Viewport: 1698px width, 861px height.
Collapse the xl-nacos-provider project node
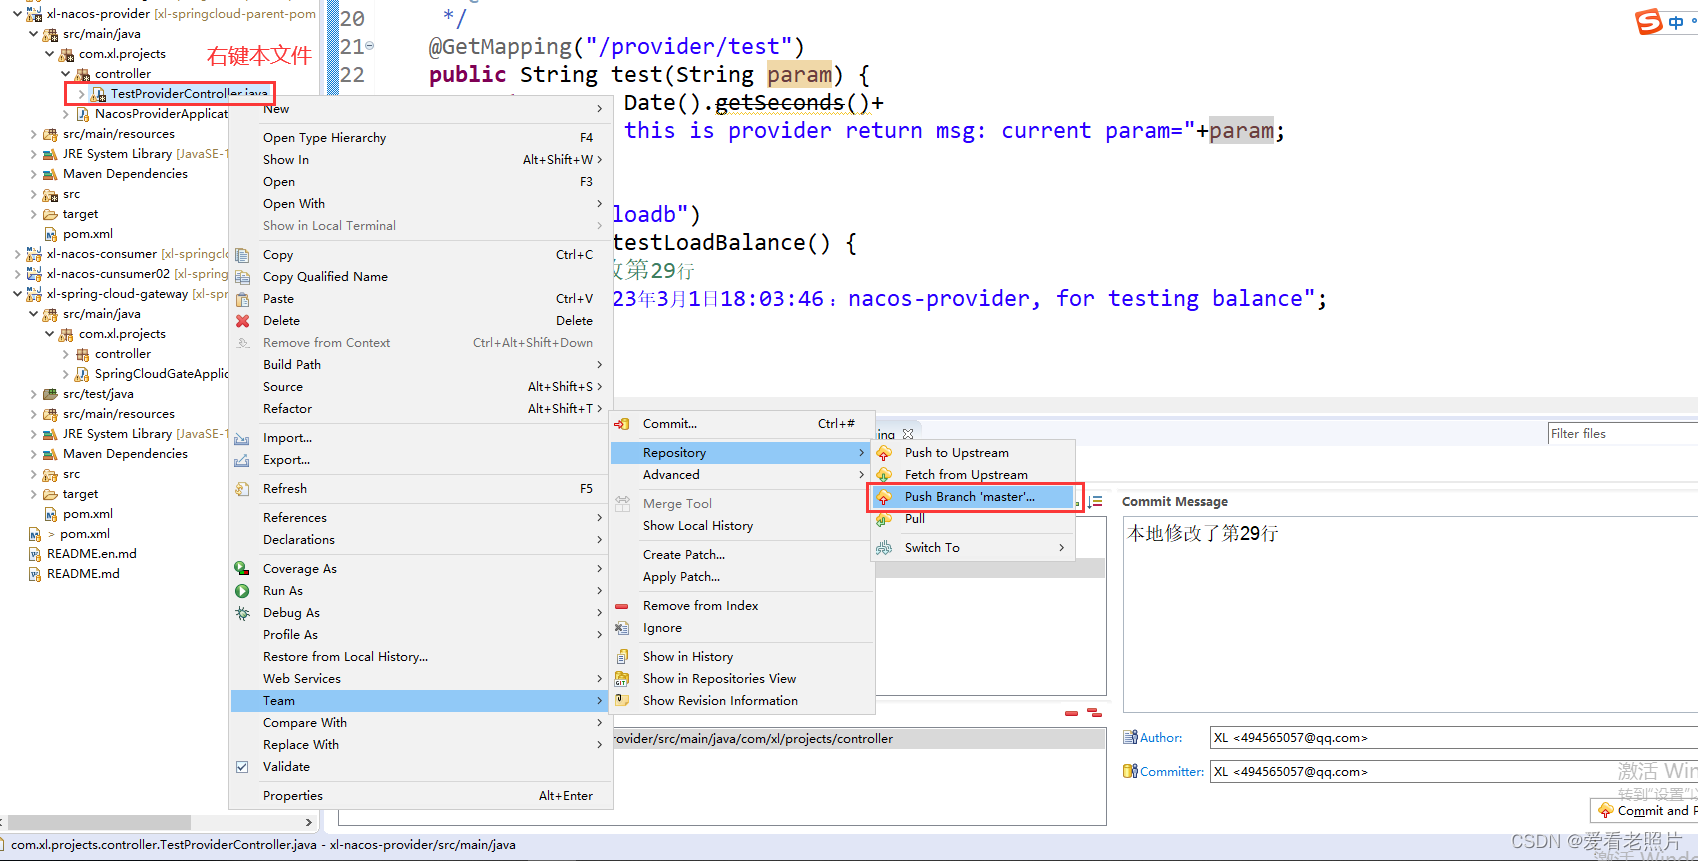[x=17, y=14]
